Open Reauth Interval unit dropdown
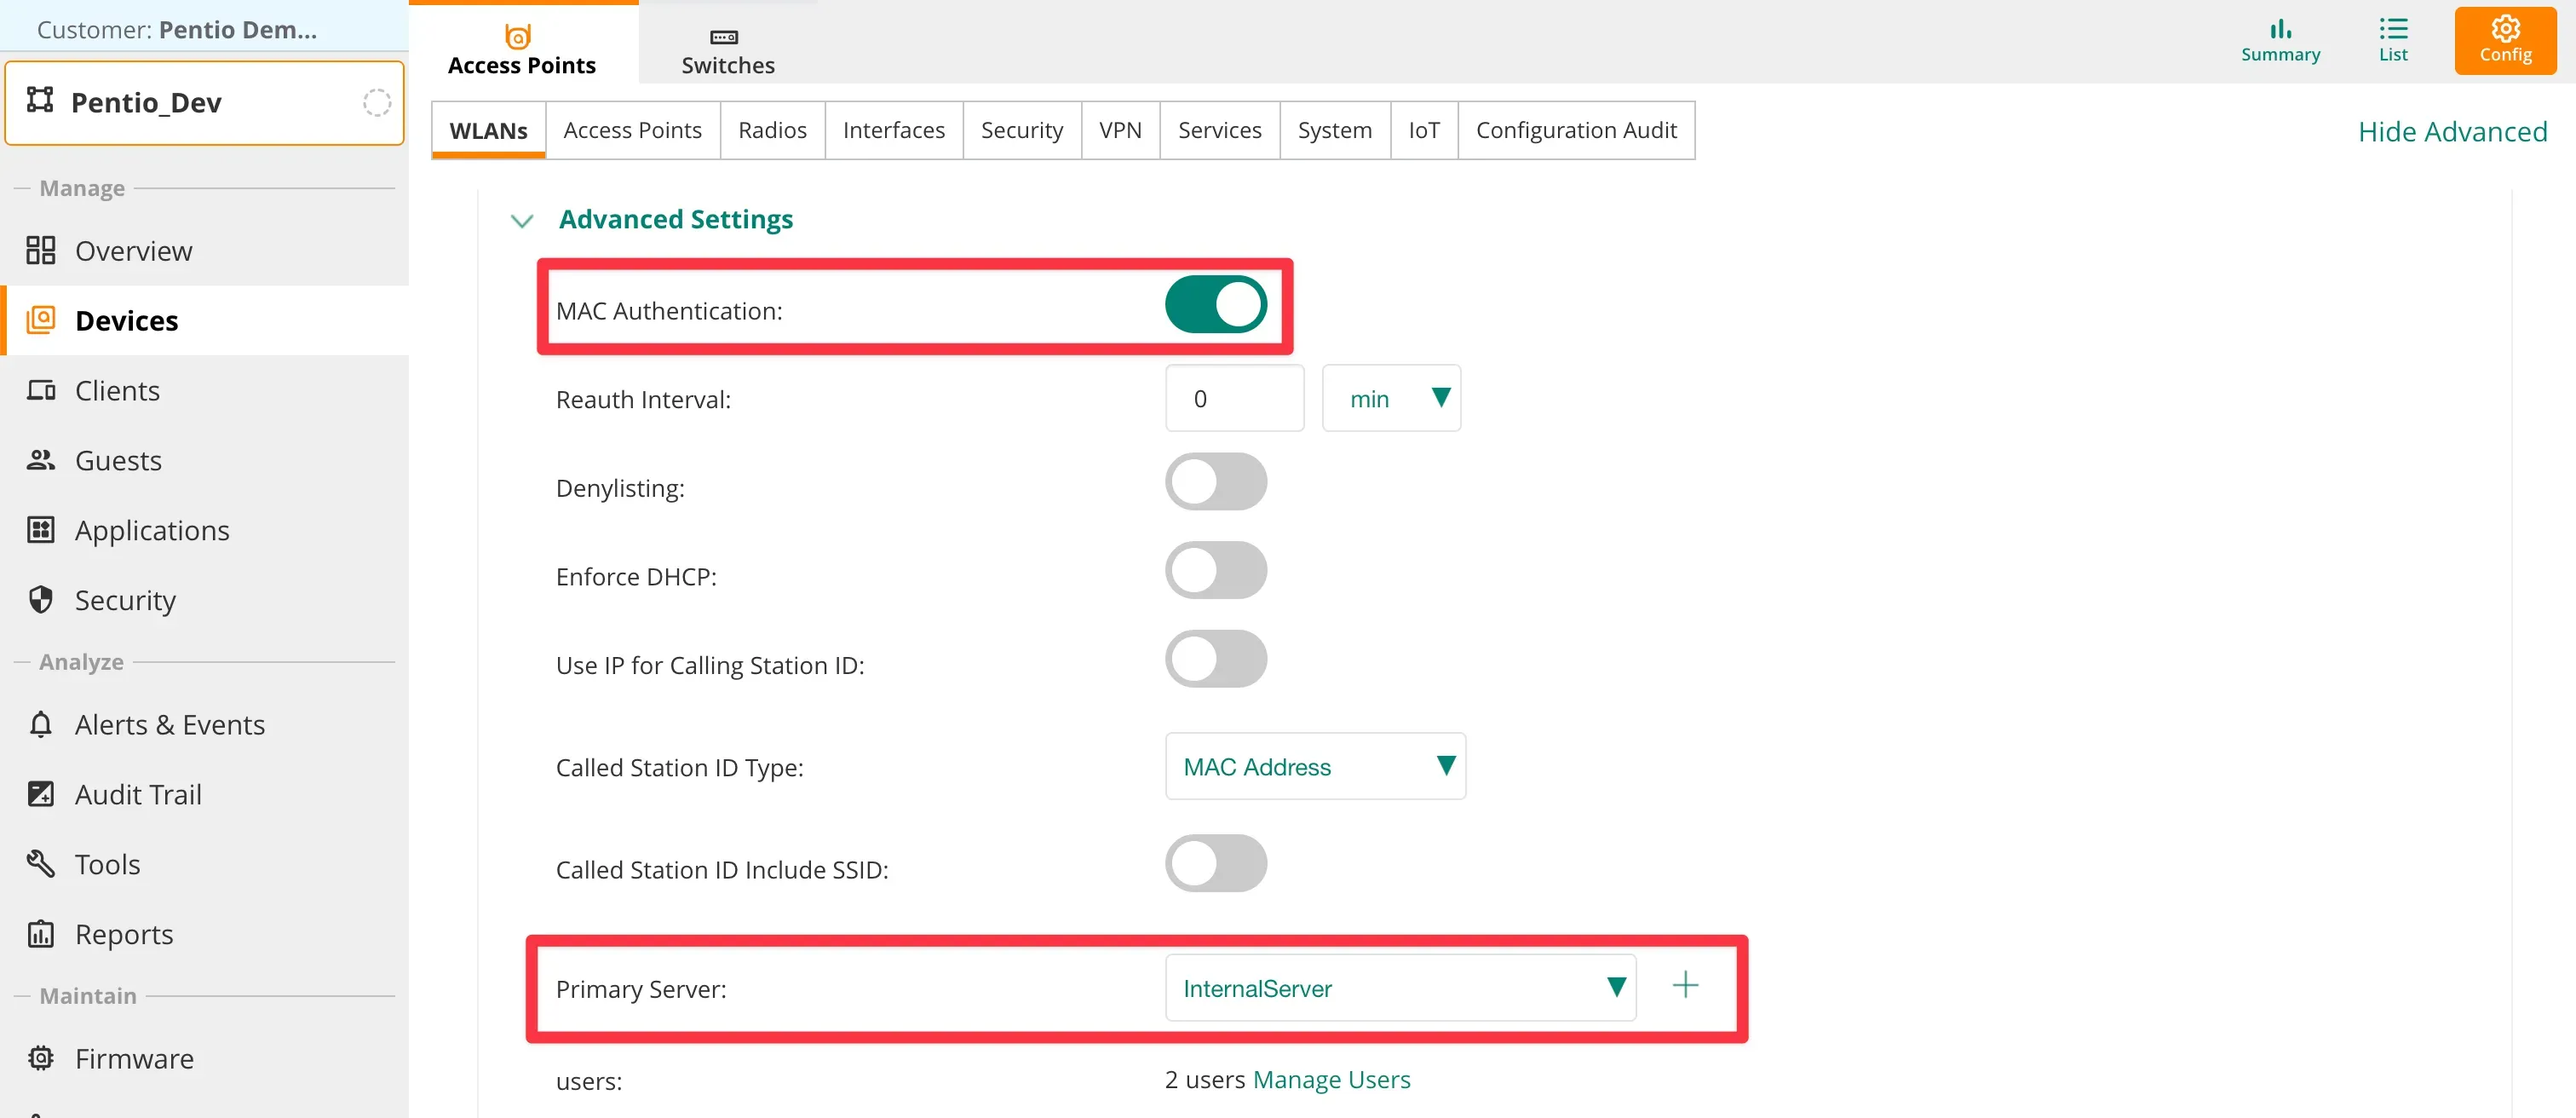 pos(1390,398)
